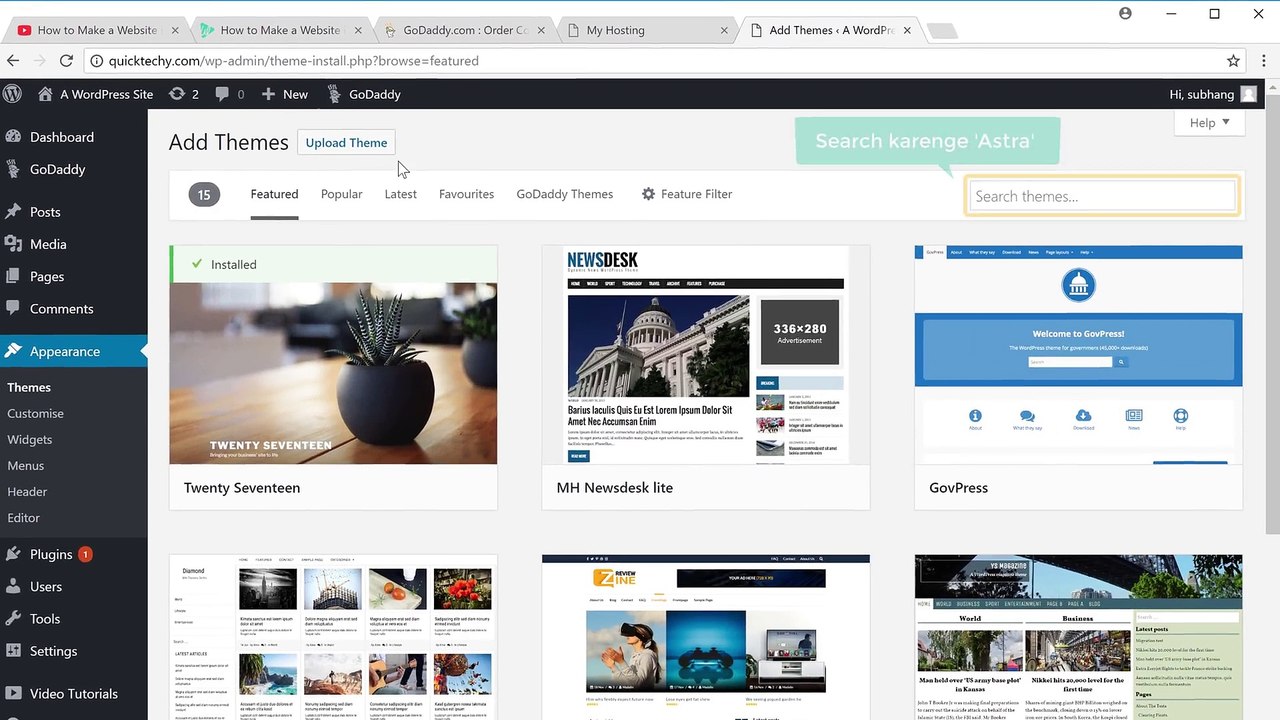Select the Diamond theme thumbnail
The width and height of the screenshot is (1280, 720).
(333, 637)
